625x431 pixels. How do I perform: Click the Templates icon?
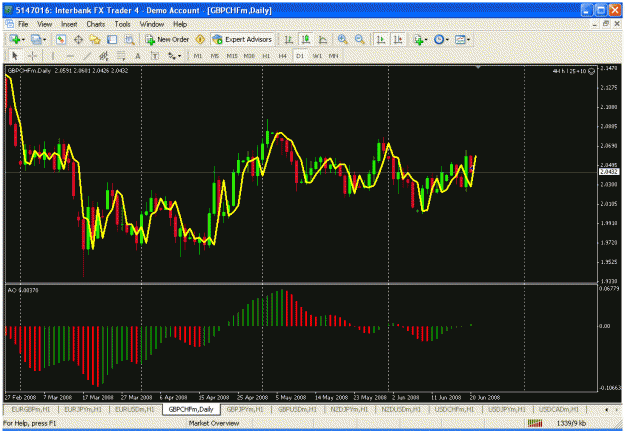(460, 39)
